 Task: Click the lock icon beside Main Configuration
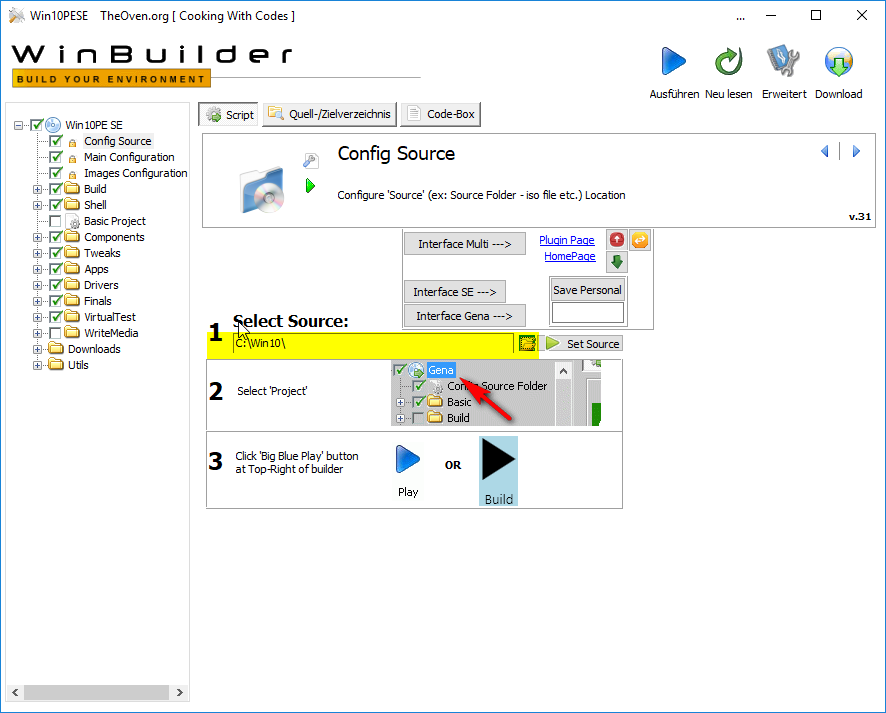(72, 158)
